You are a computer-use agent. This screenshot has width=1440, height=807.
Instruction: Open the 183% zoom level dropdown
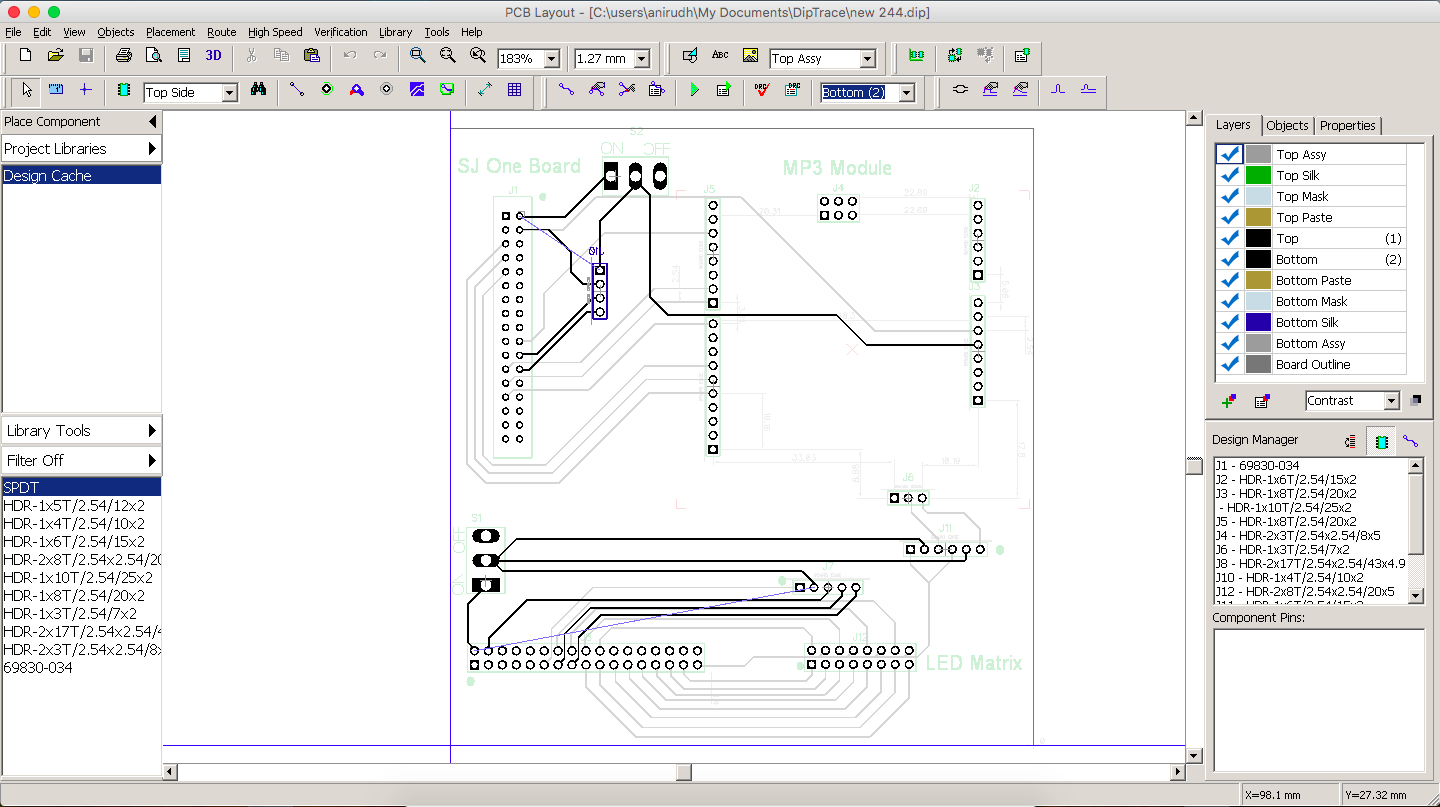pos(551,59)
